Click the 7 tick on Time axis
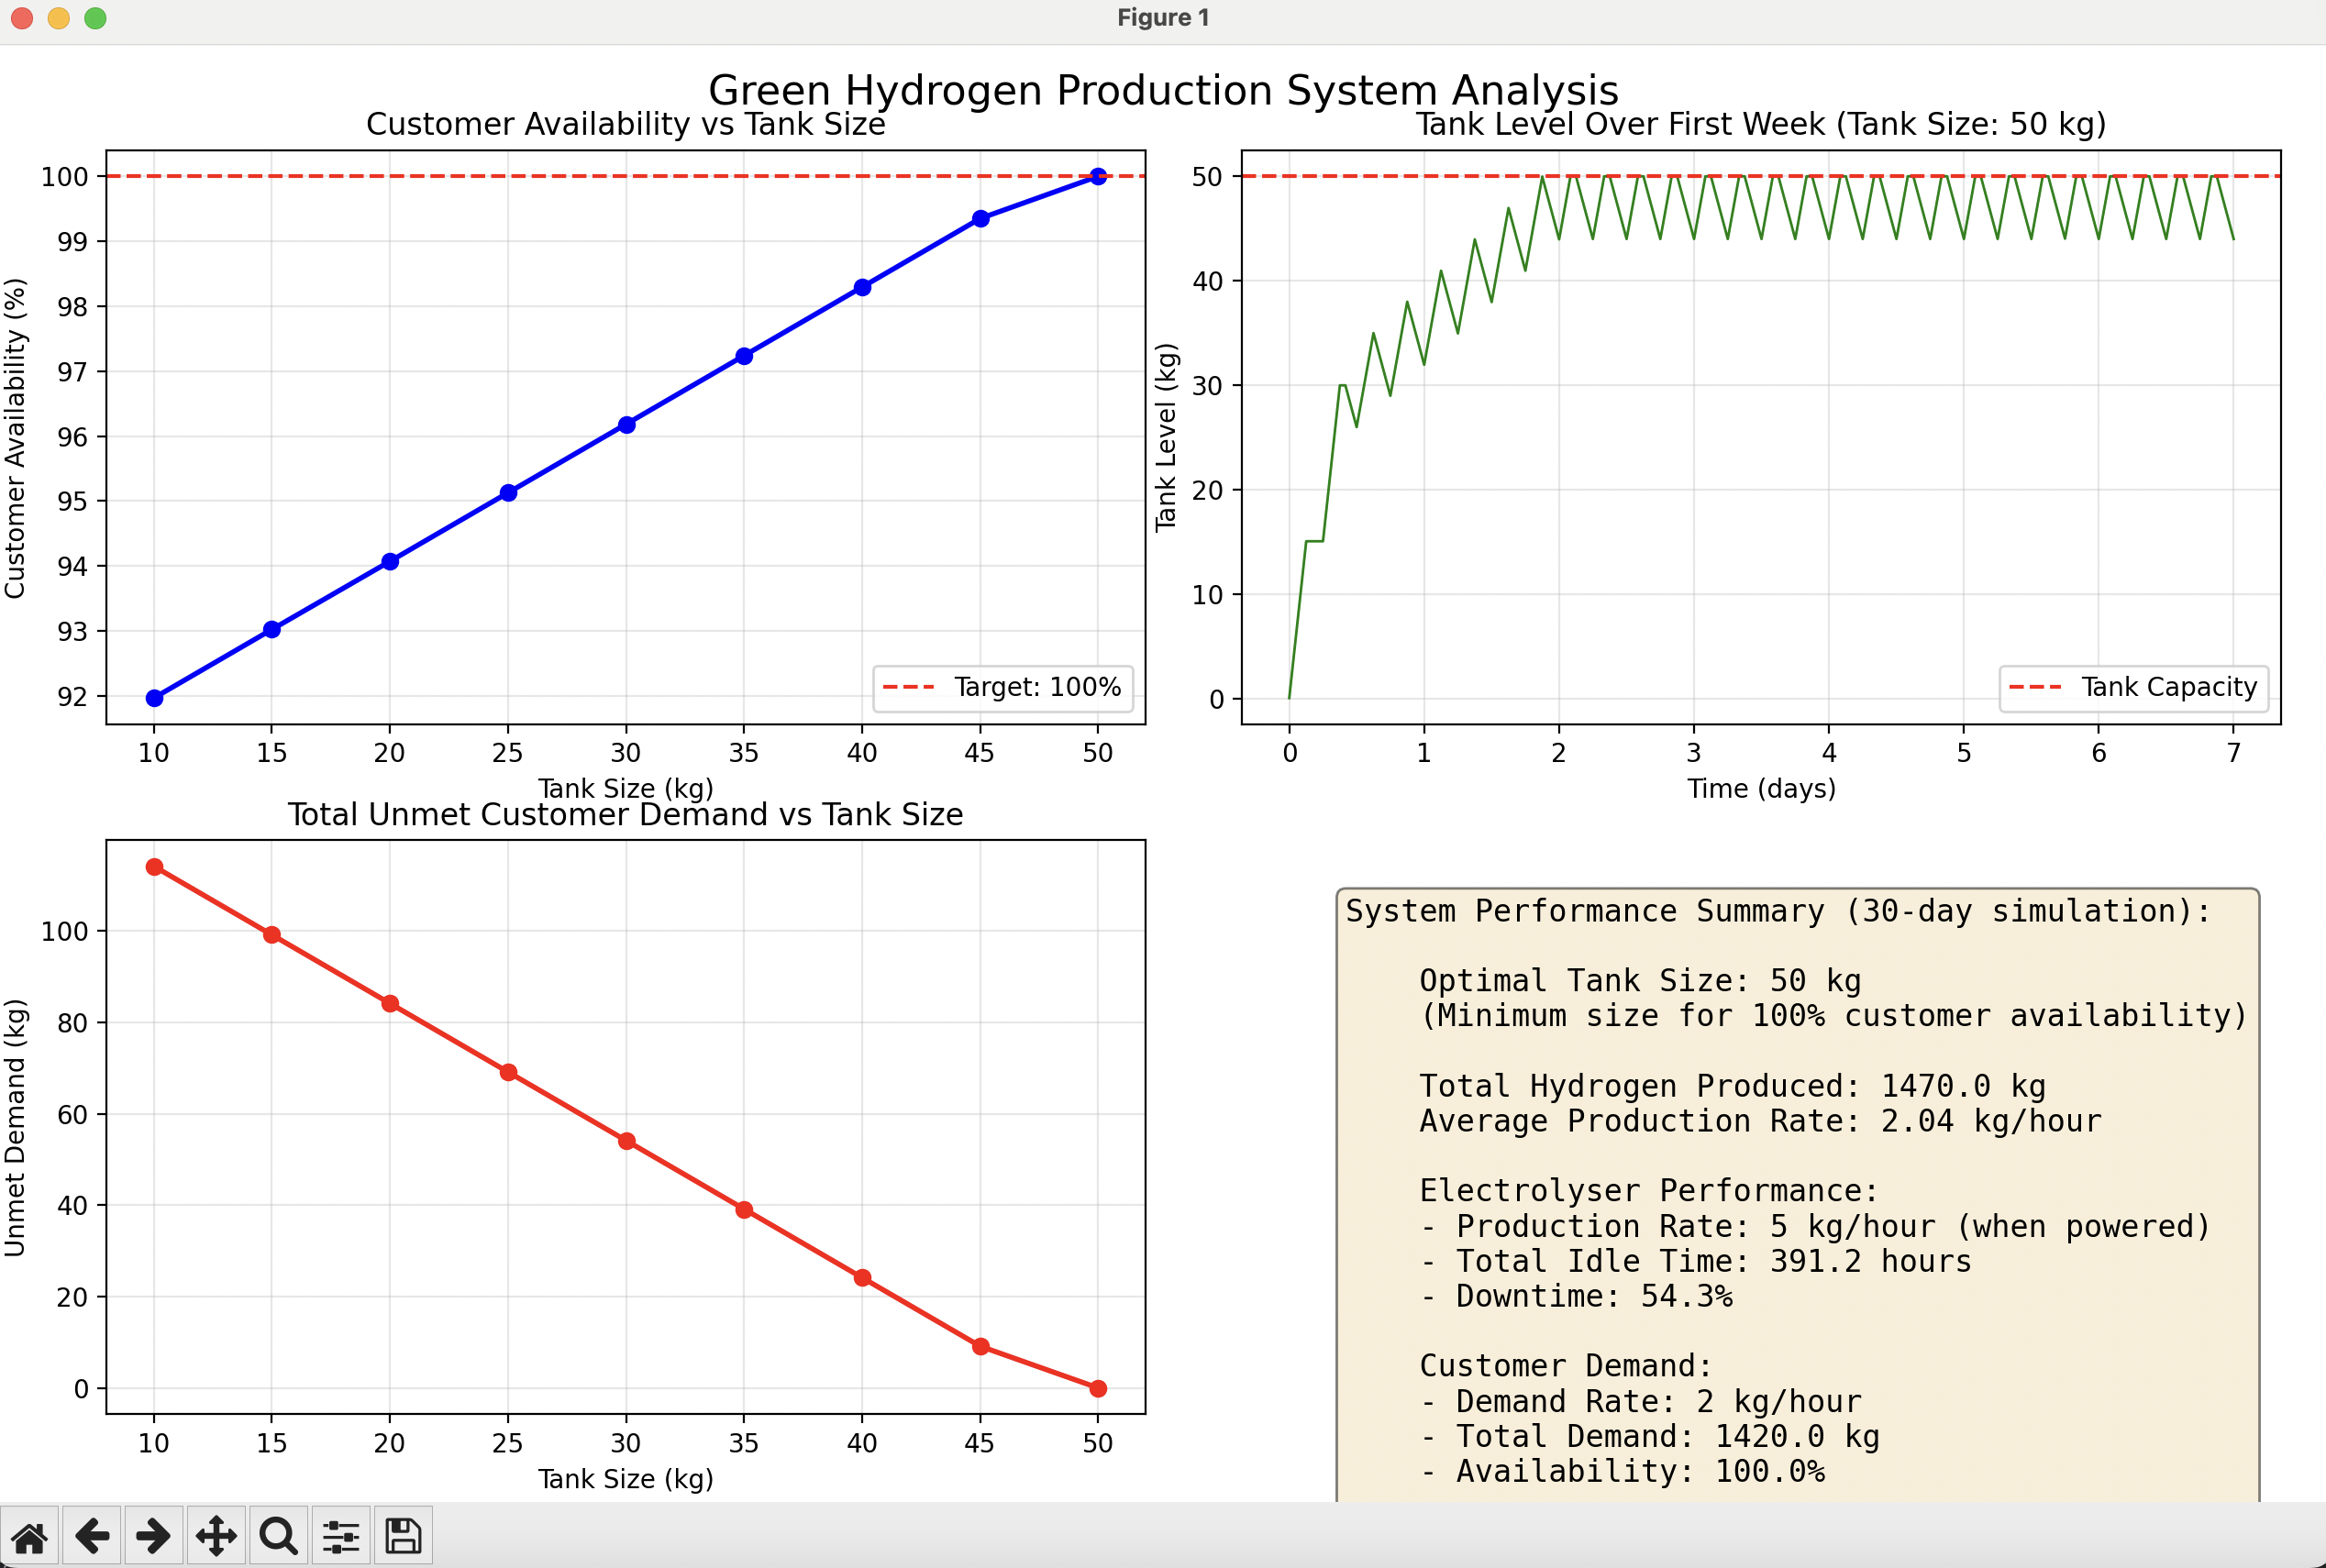This screenshot has width=2326, height=1568. coord(2234,753)
